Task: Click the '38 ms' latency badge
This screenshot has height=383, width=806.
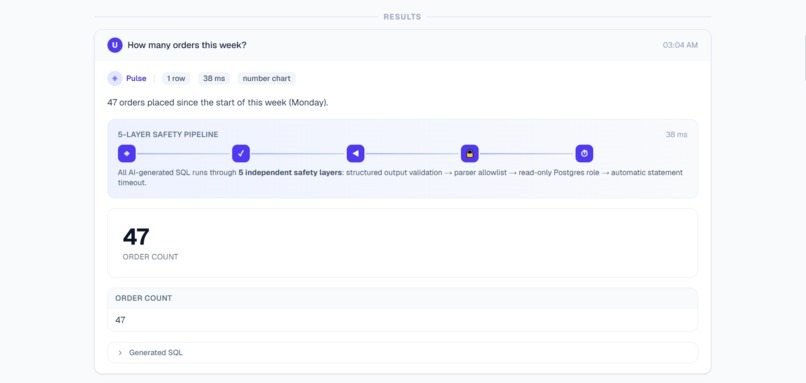Action: coord(214,79)
